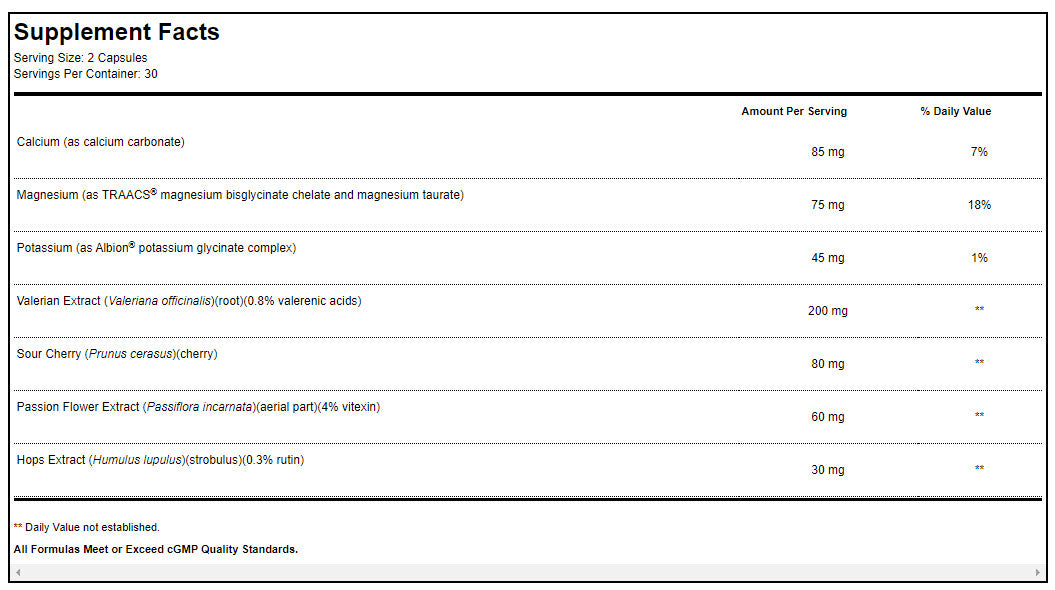Click the cGMP Quality Standards statement
The image size is (1055, 590).
tap(156, 549)
